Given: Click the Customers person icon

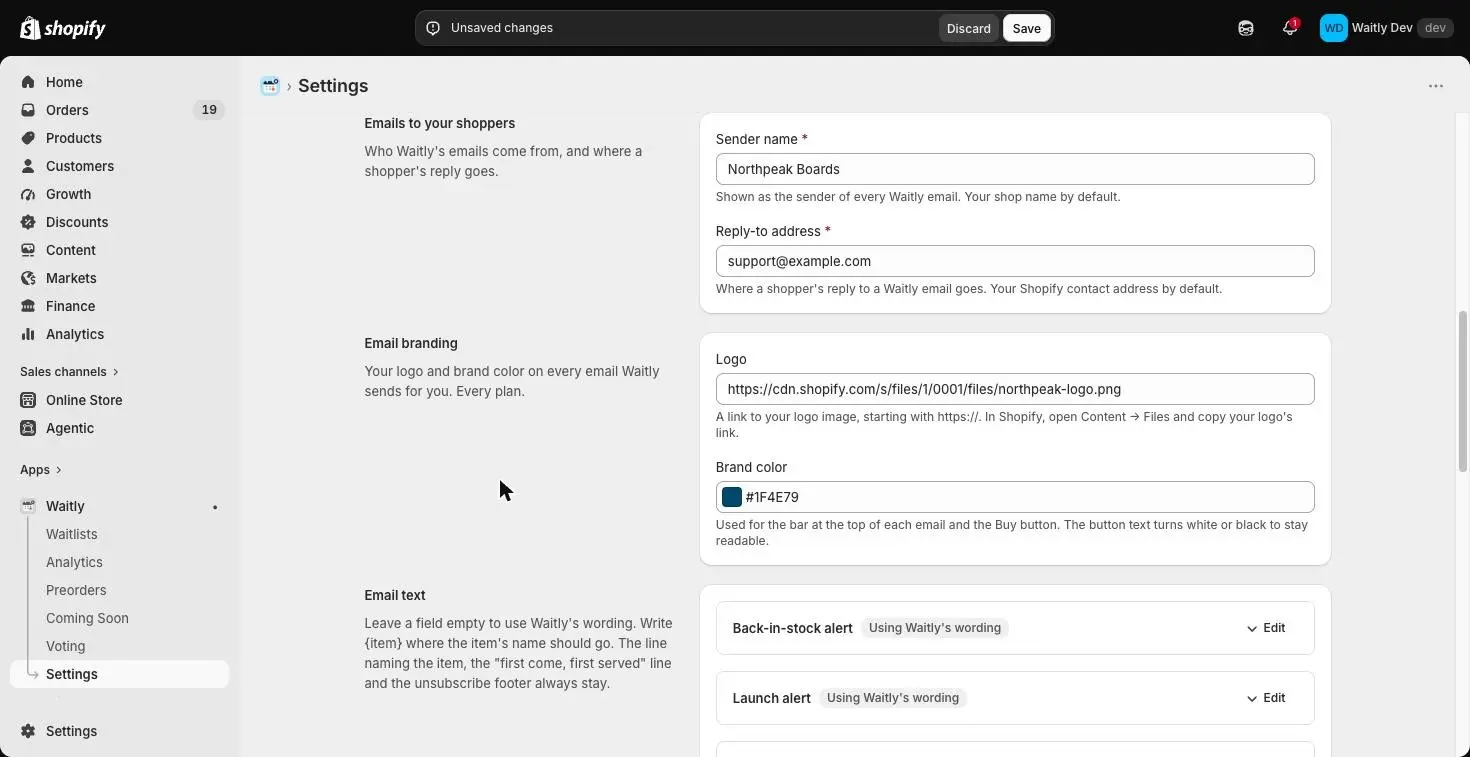Looking at the screenshot, I should pyautogui.click(x=28, y=166).
